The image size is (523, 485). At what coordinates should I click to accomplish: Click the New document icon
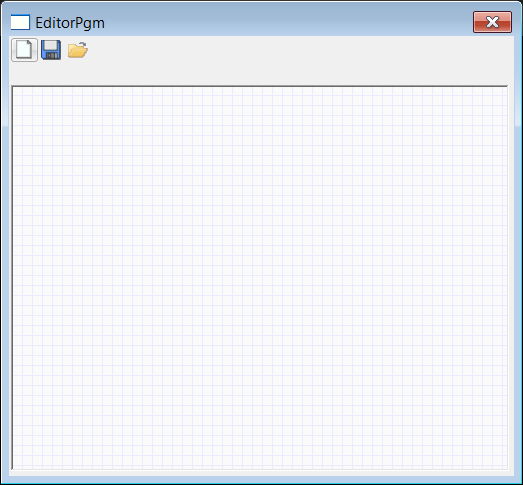[x=24, y=50]
